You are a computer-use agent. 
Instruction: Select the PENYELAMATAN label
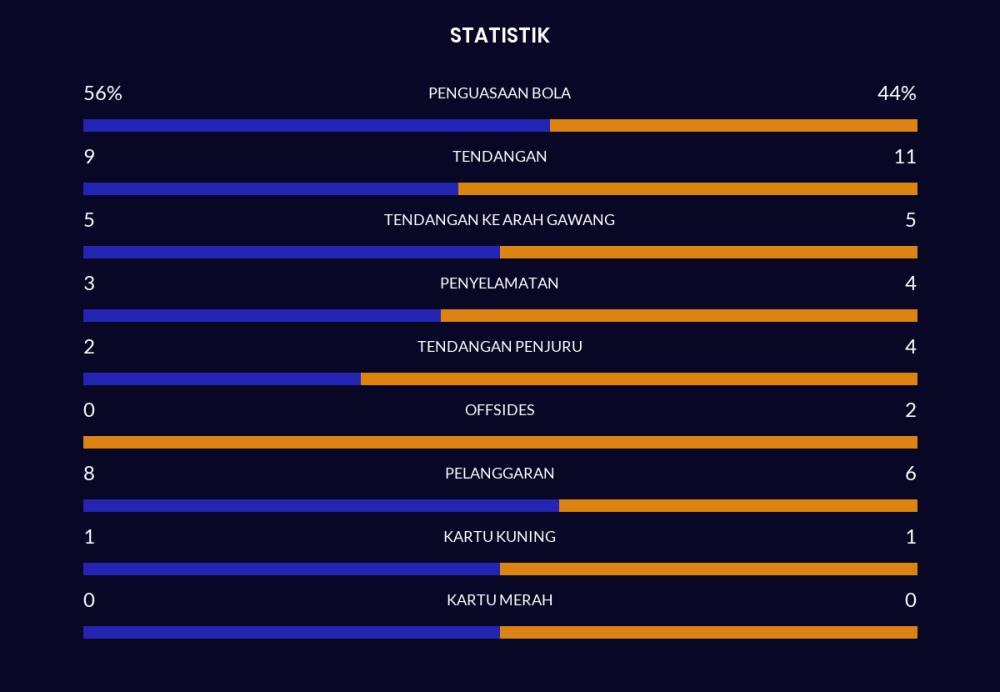(x=499, y=283)
